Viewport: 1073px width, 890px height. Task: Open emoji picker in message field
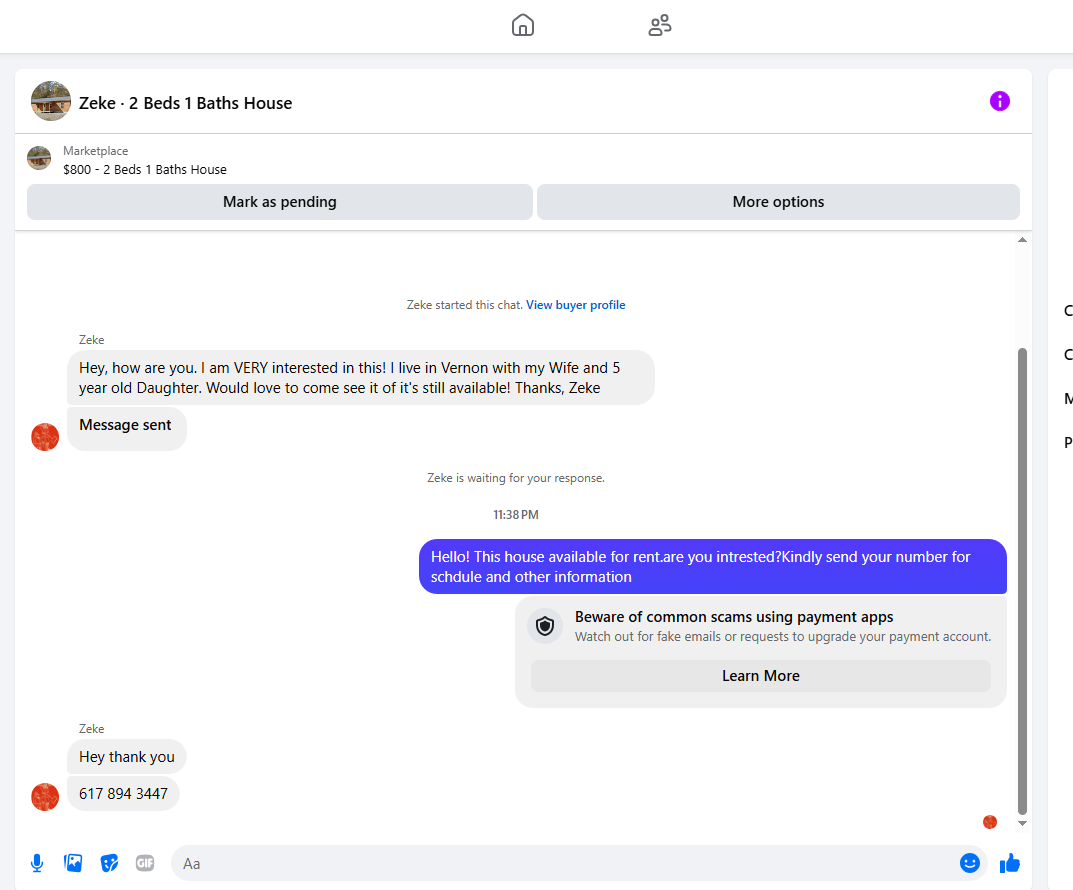(969, 863)
